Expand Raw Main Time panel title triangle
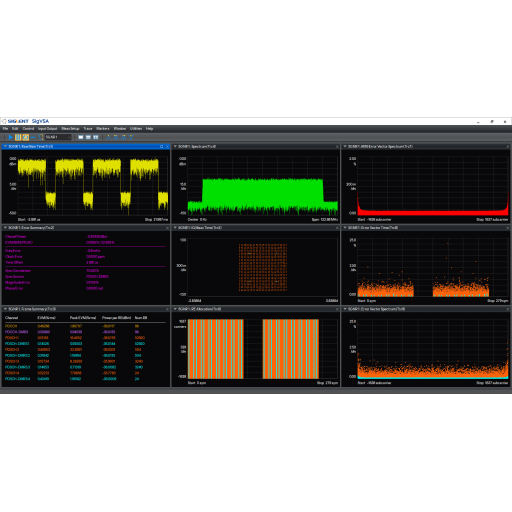Viewport: 512px width, 512px height. tap(5, 147)
